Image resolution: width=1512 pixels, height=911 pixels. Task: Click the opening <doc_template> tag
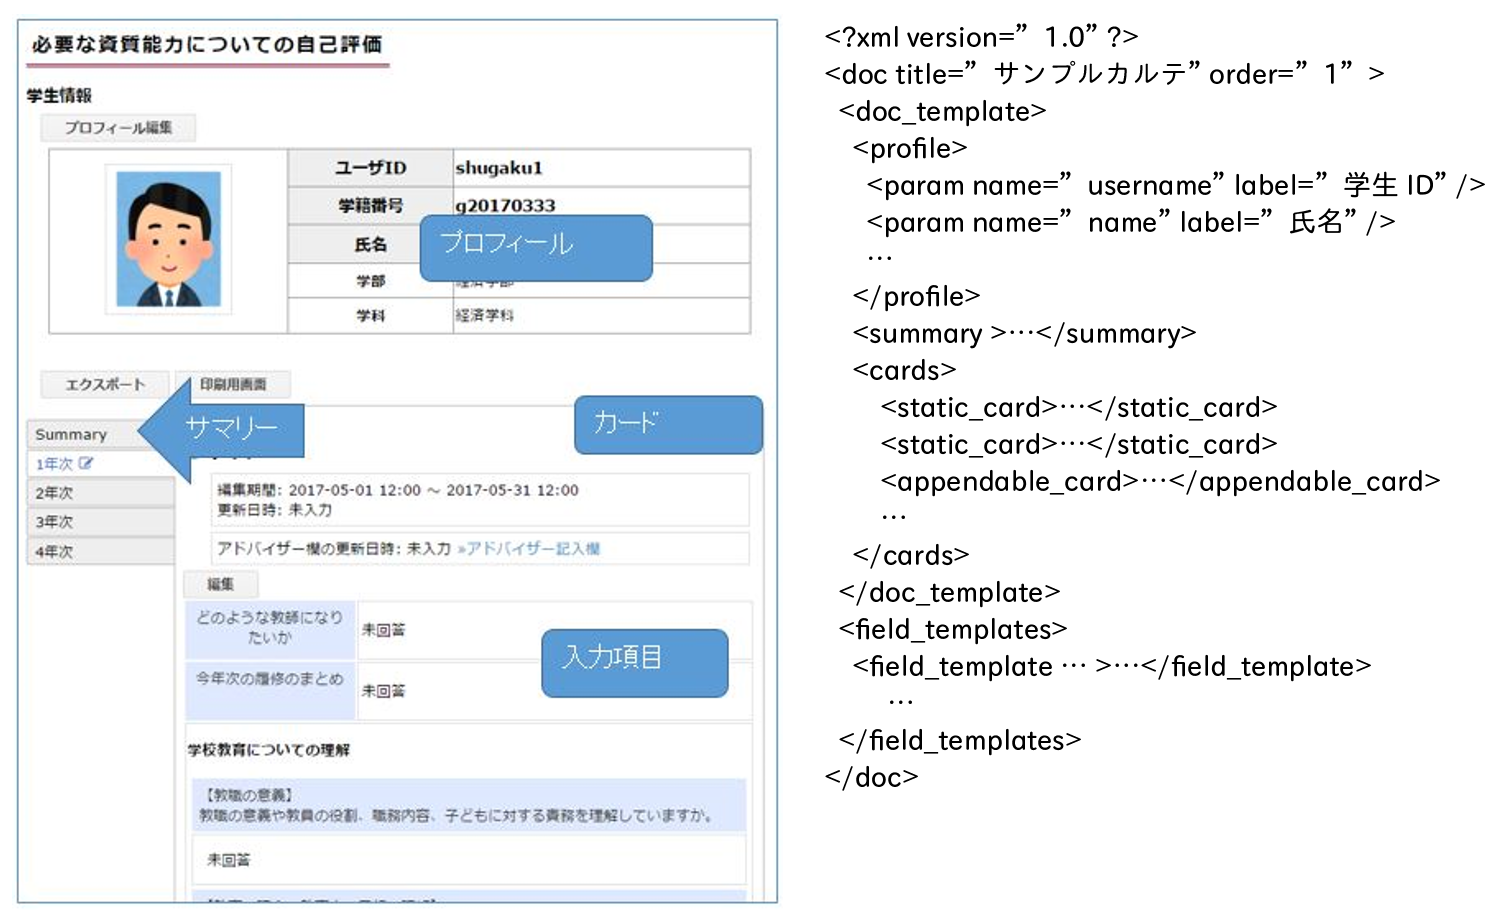[942, 112]
